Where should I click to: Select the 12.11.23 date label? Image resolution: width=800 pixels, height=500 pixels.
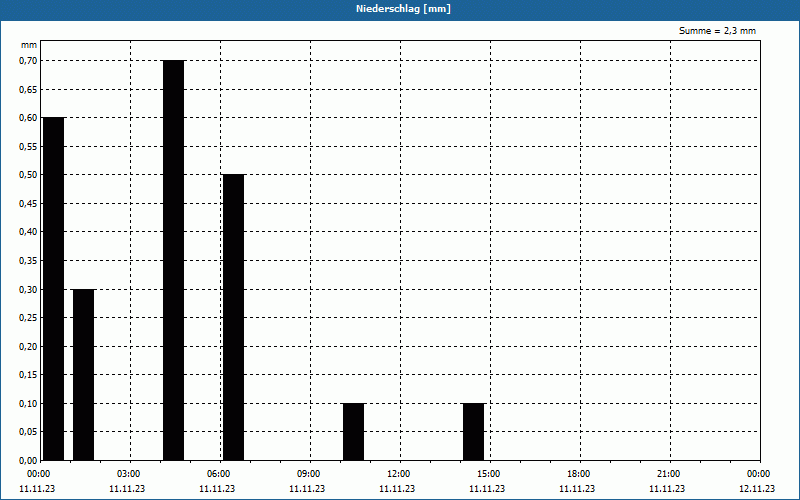[x=757, y=489]
